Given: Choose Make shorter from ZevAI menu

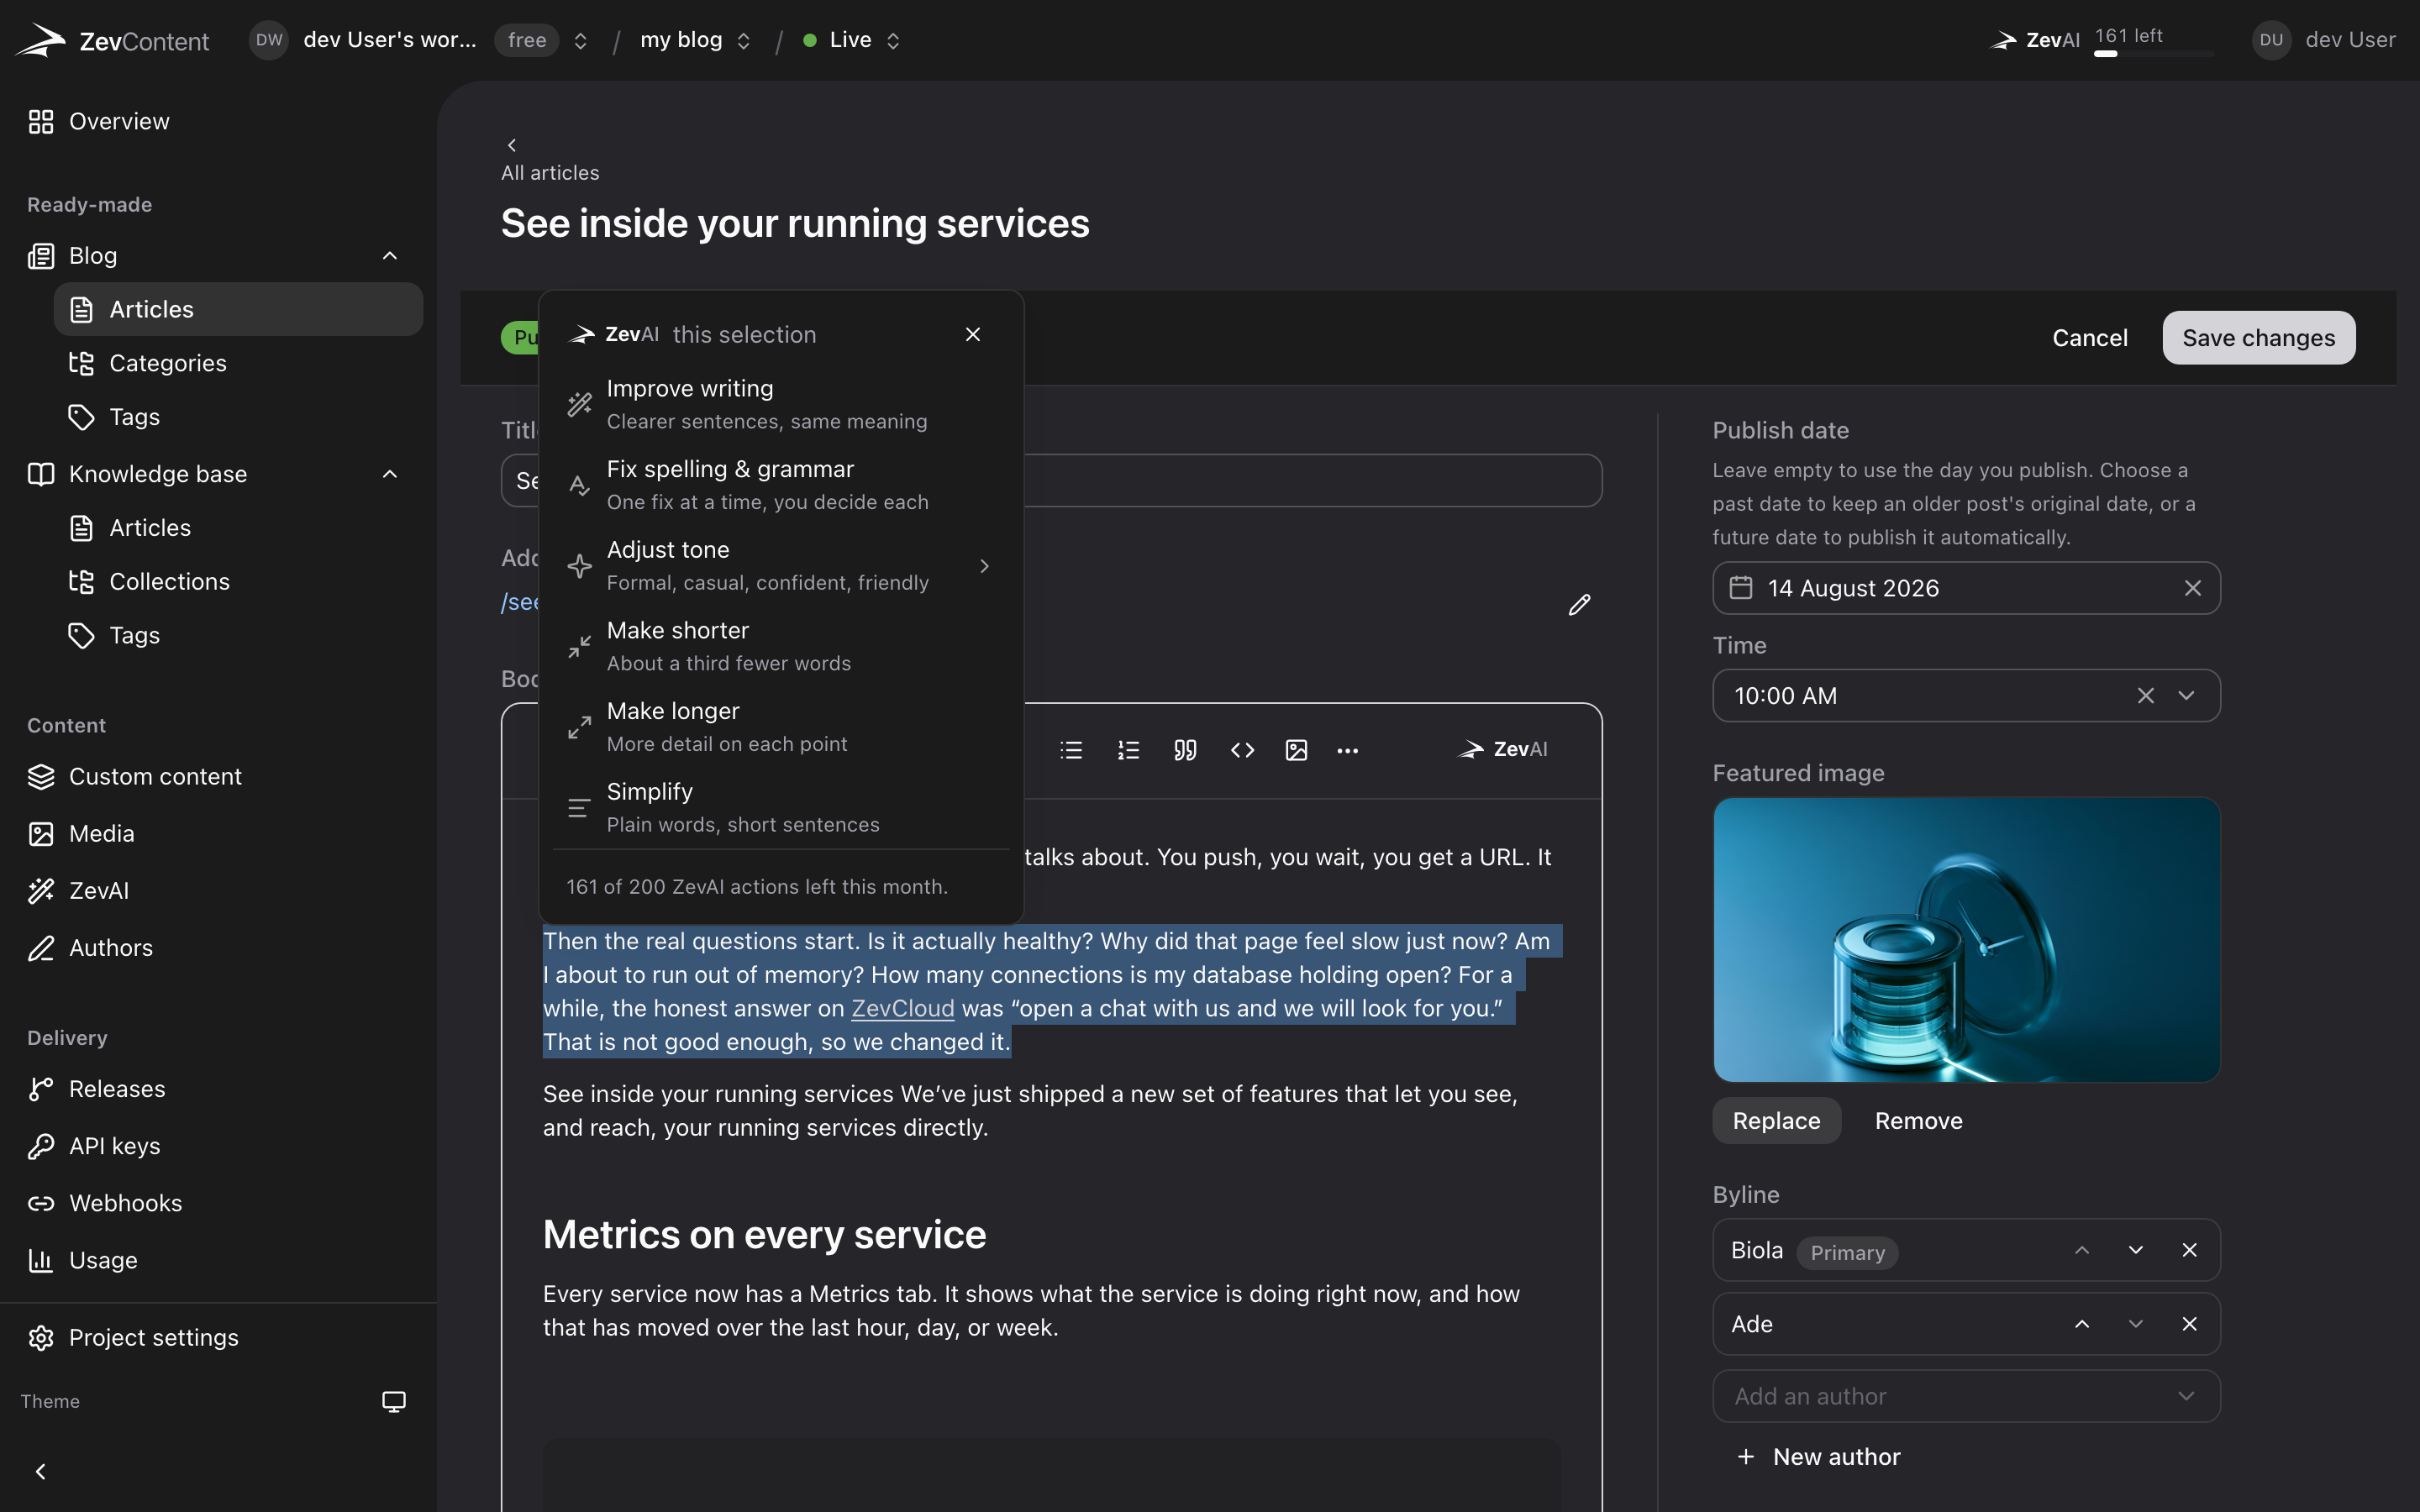Looking at the screenshot, I should point(781,646).
